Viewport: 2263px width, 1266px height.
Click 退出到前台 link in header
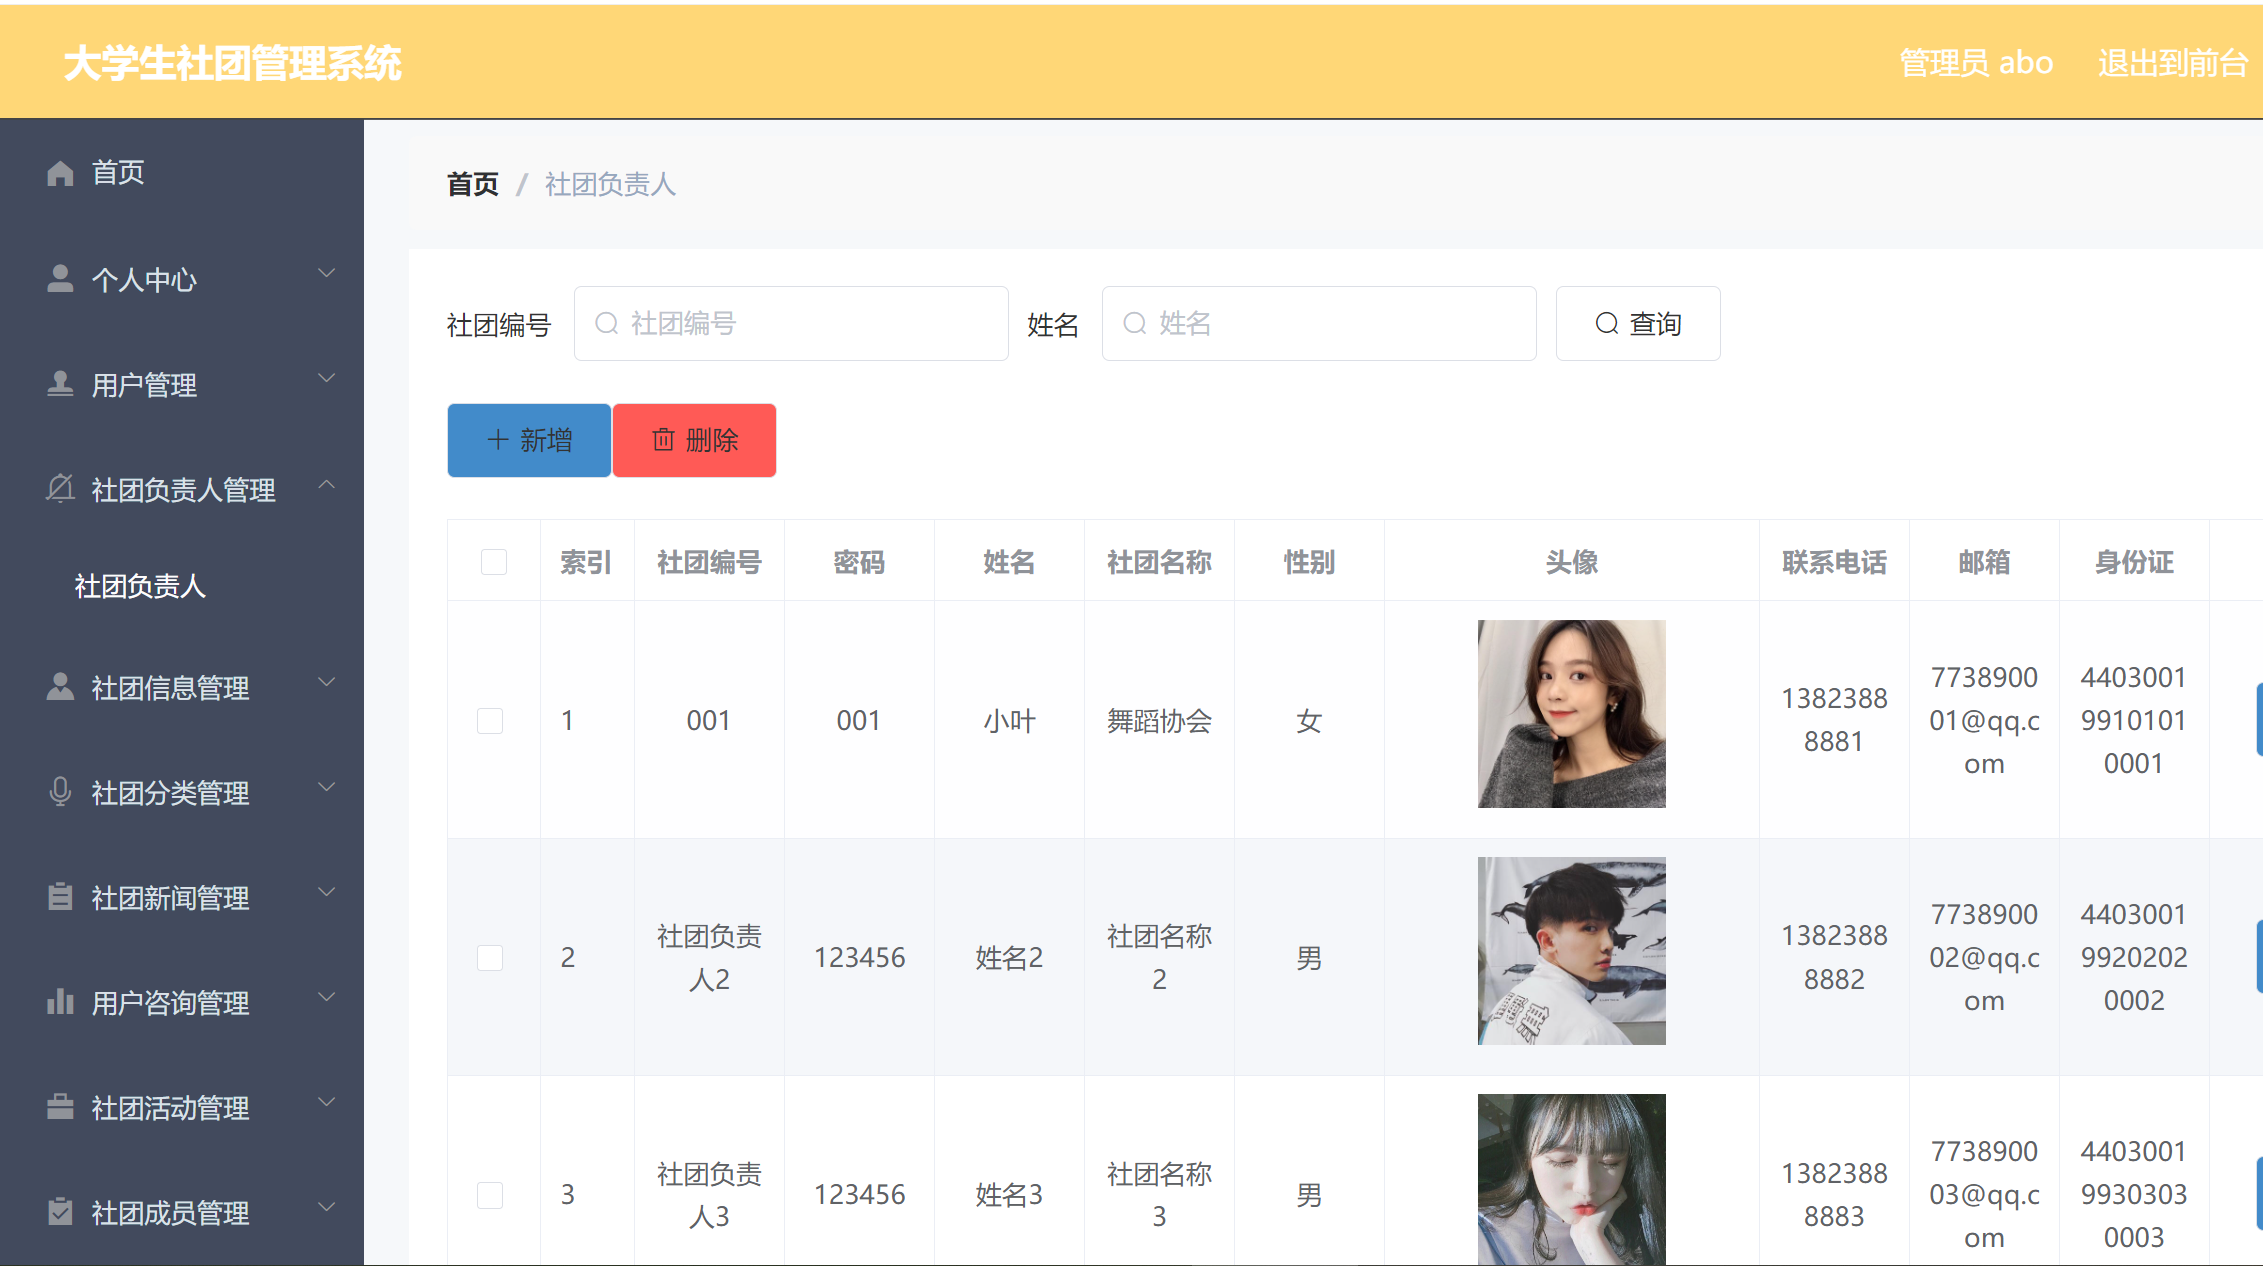click(x=2172, y=63)
